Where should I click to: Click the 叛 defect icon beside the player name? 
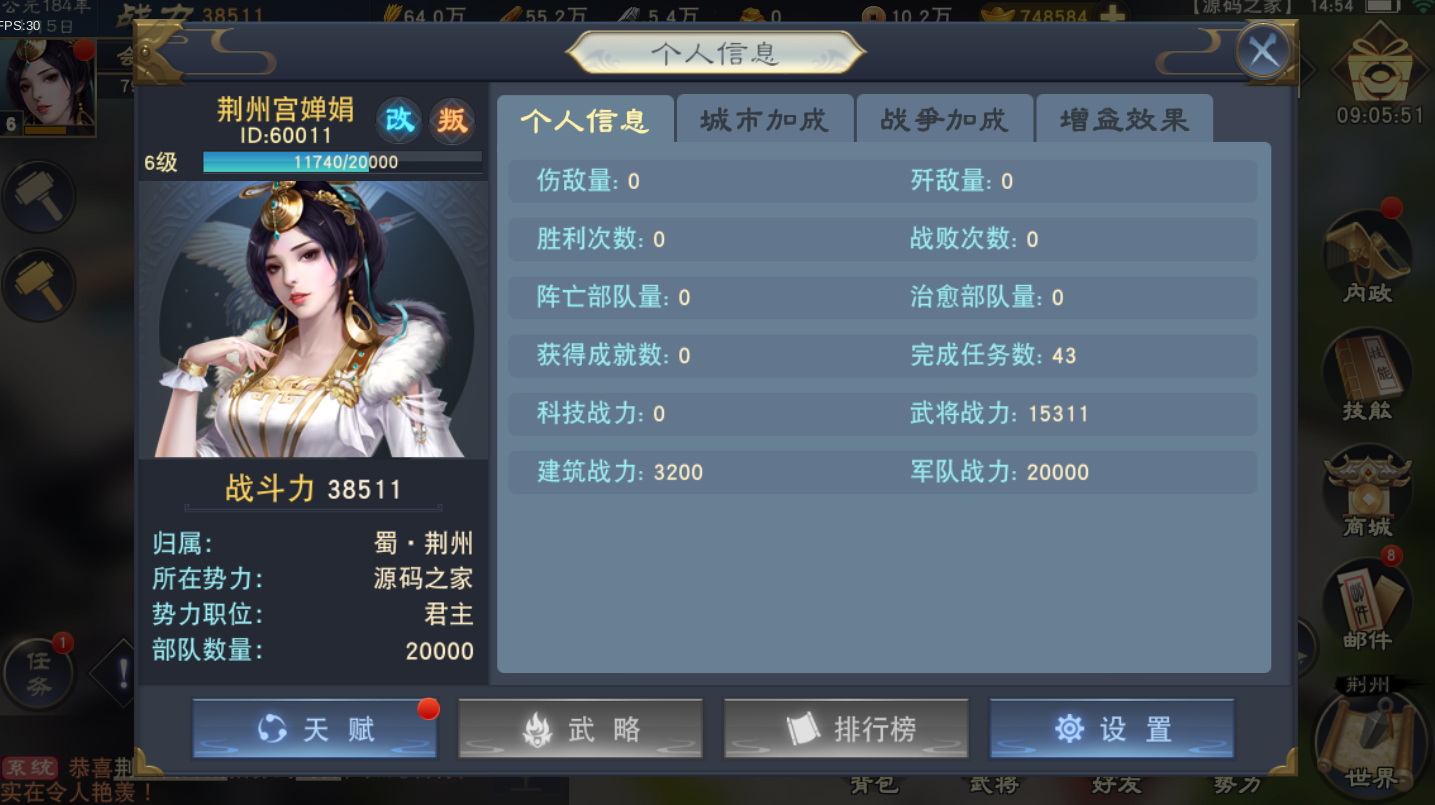tap(451, 120)
